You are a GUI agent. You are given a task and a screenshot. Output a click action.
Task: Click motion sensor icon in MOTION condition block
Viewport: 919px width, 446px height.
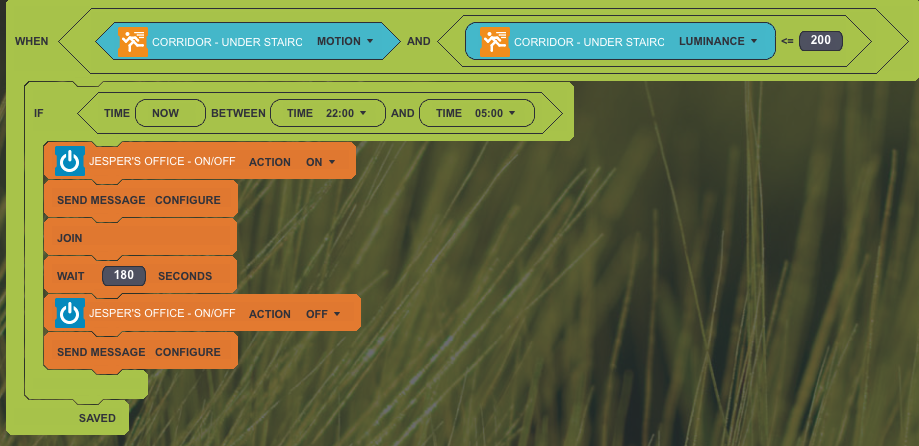click(132, 42)
